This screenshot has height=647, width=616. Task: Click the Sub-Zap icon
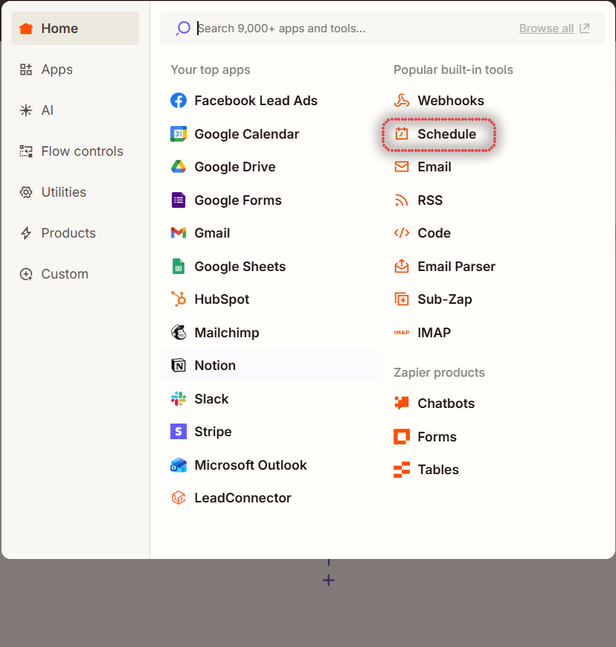pos(401,299)
